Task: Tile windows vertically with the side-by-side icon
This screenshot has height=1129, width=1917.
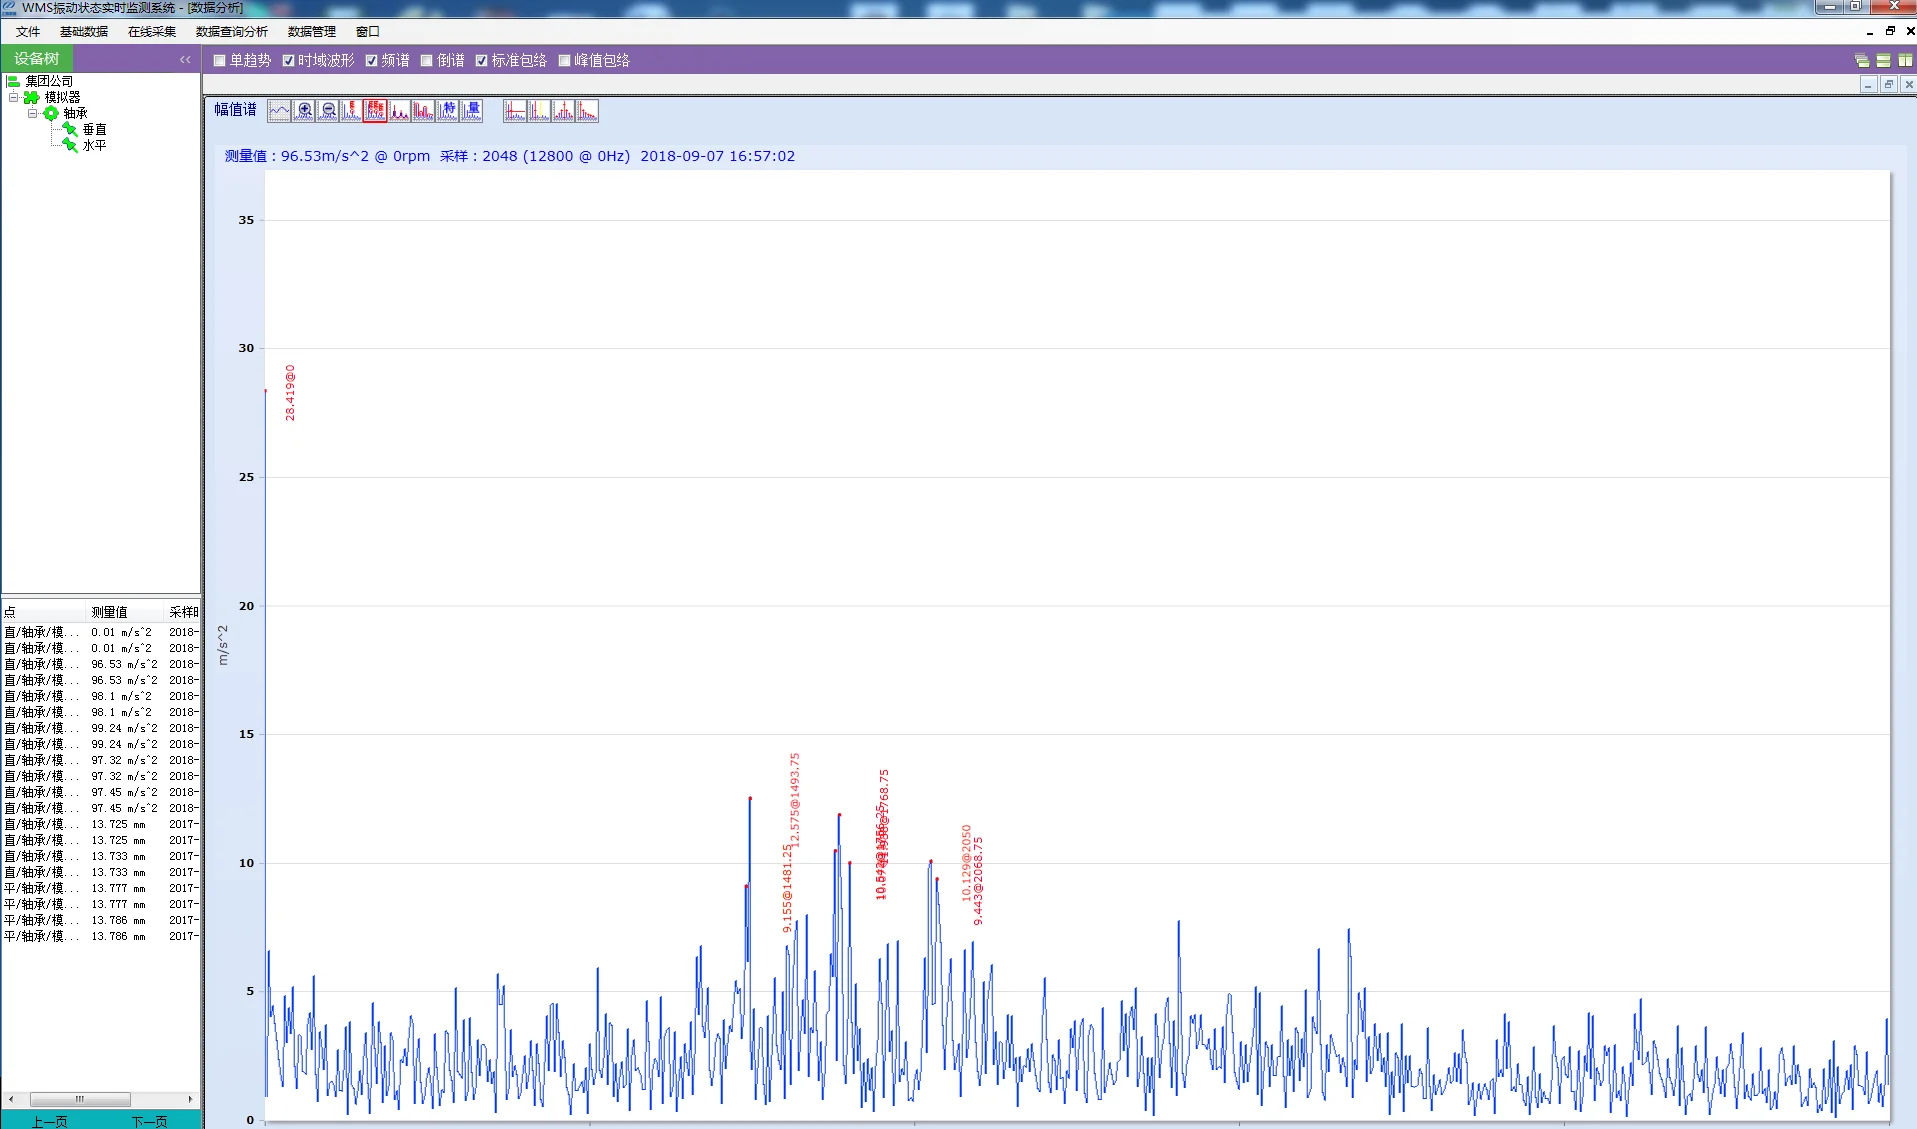Action: tap(1906, 60)
